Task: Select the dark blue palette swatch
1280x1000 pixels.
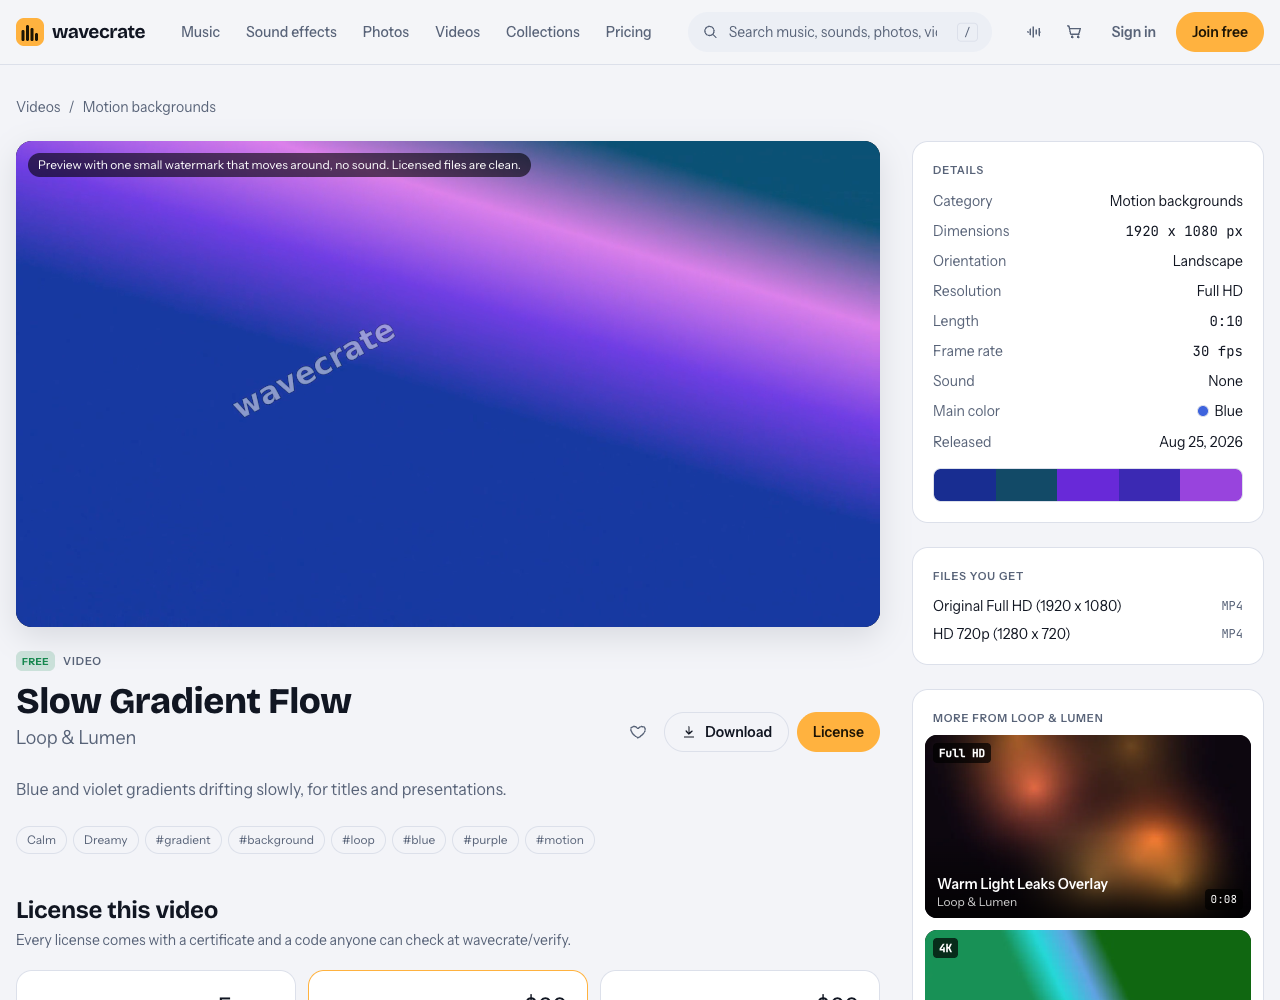Action: coord(965,485)
